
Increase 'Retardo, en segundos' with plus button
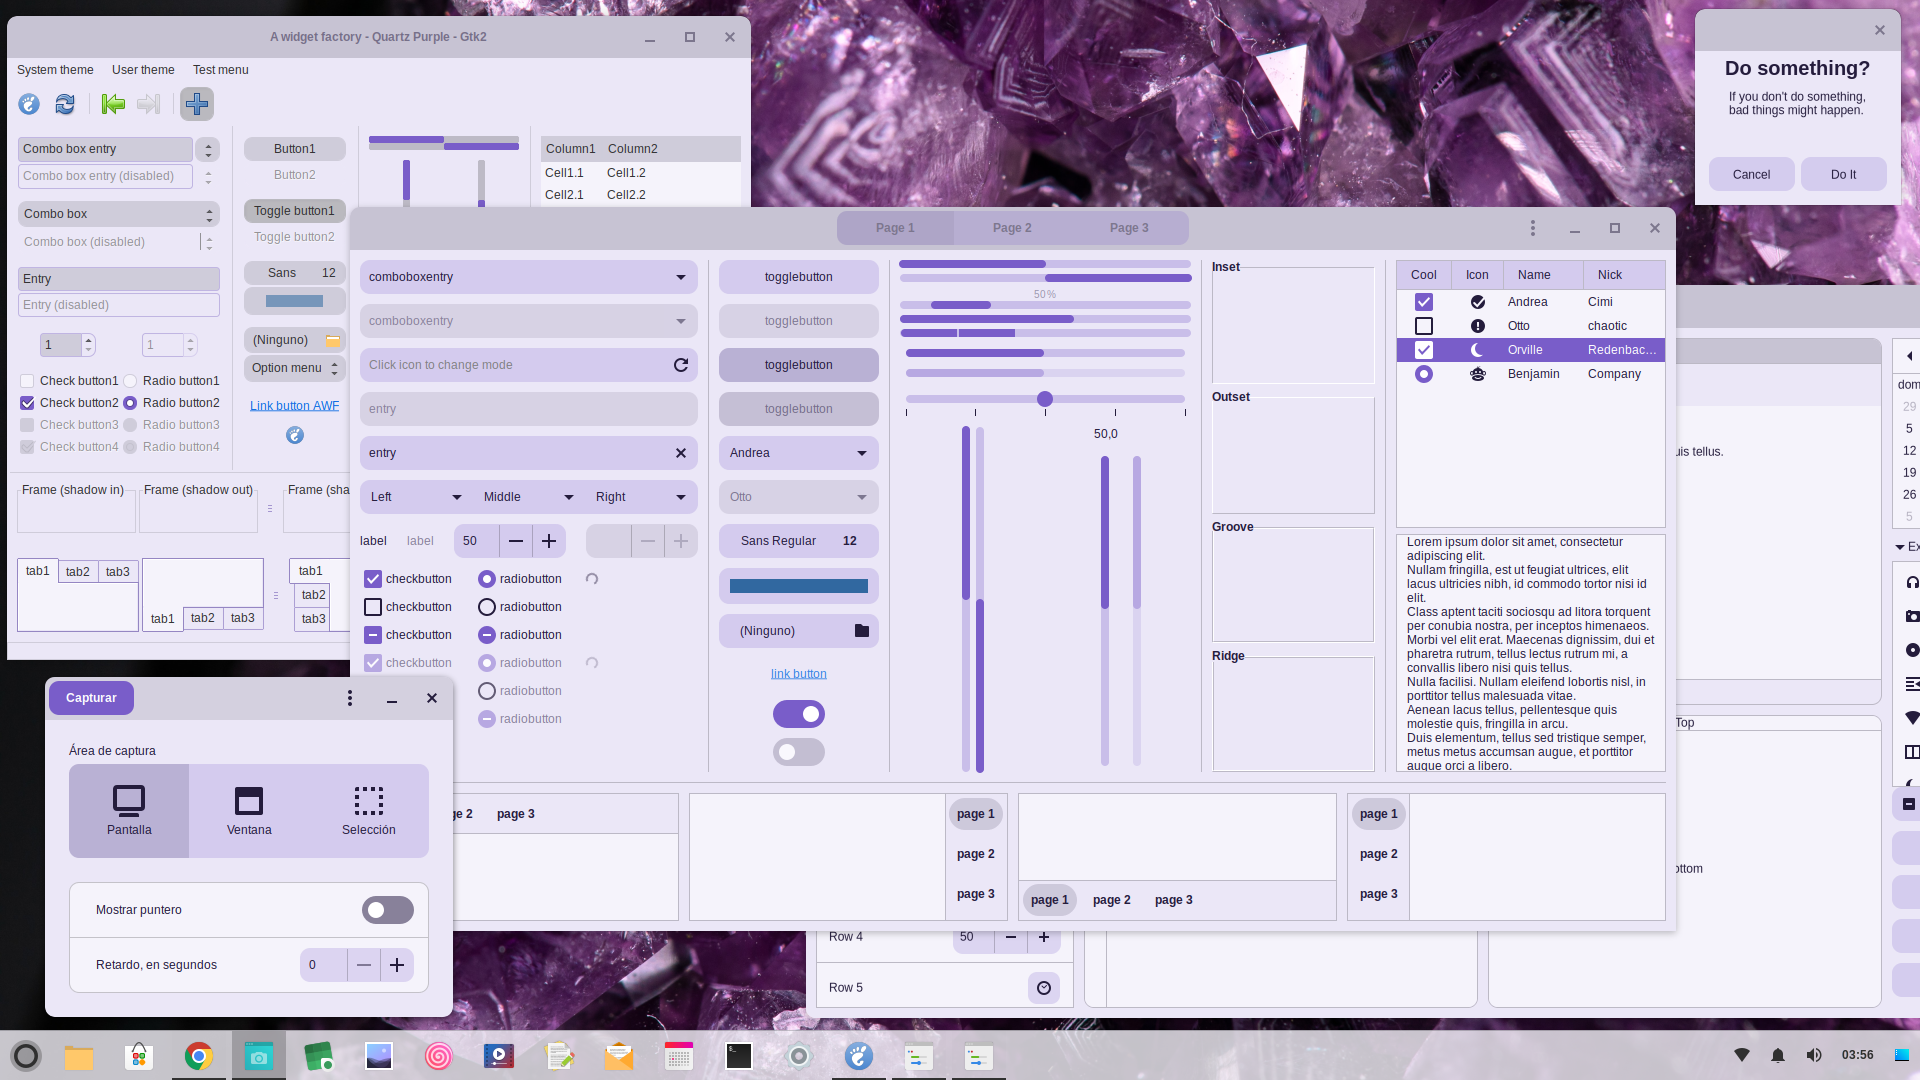coord(397,965)
